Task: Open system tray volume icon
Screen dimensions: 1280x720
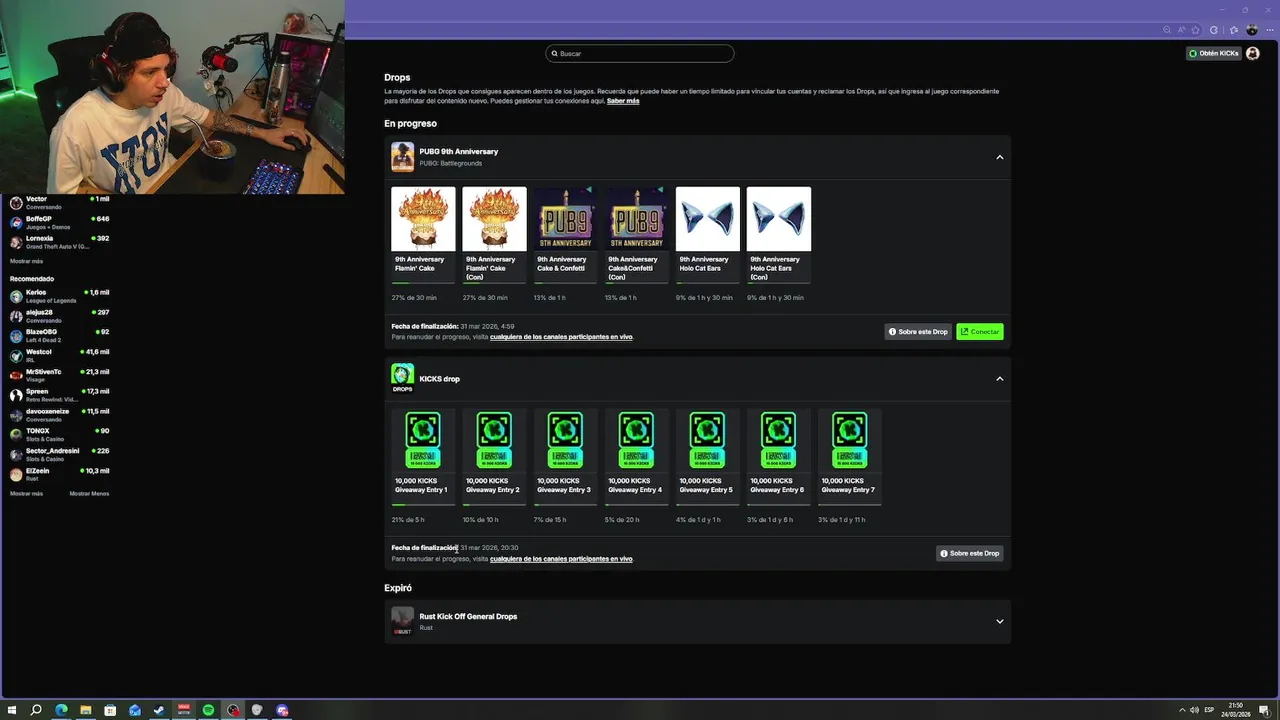Action: [1194, 710]
